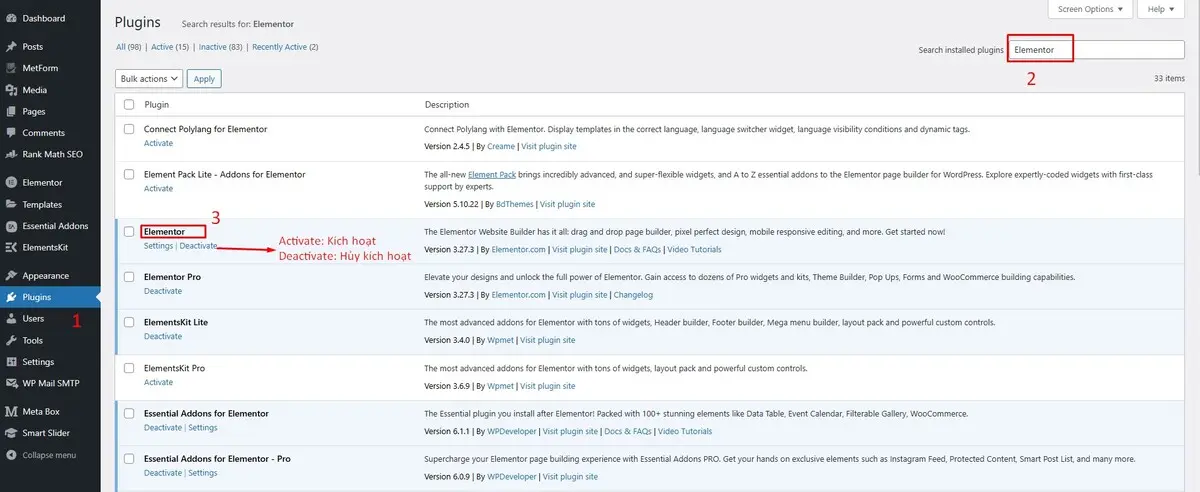Open the Bulk actions dropdown
Screen dimensions: 1200x492
149,78
